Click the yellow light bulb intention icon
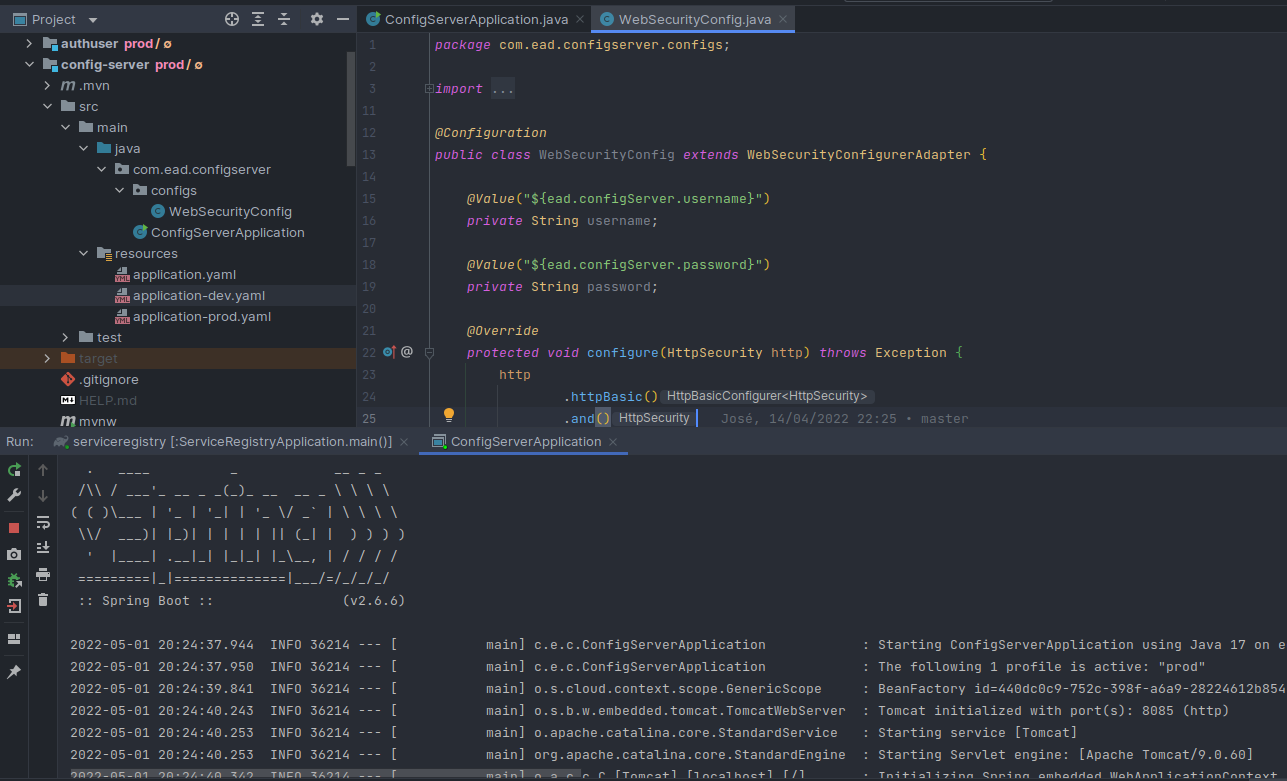1287x781 pixels. (449, 415)
